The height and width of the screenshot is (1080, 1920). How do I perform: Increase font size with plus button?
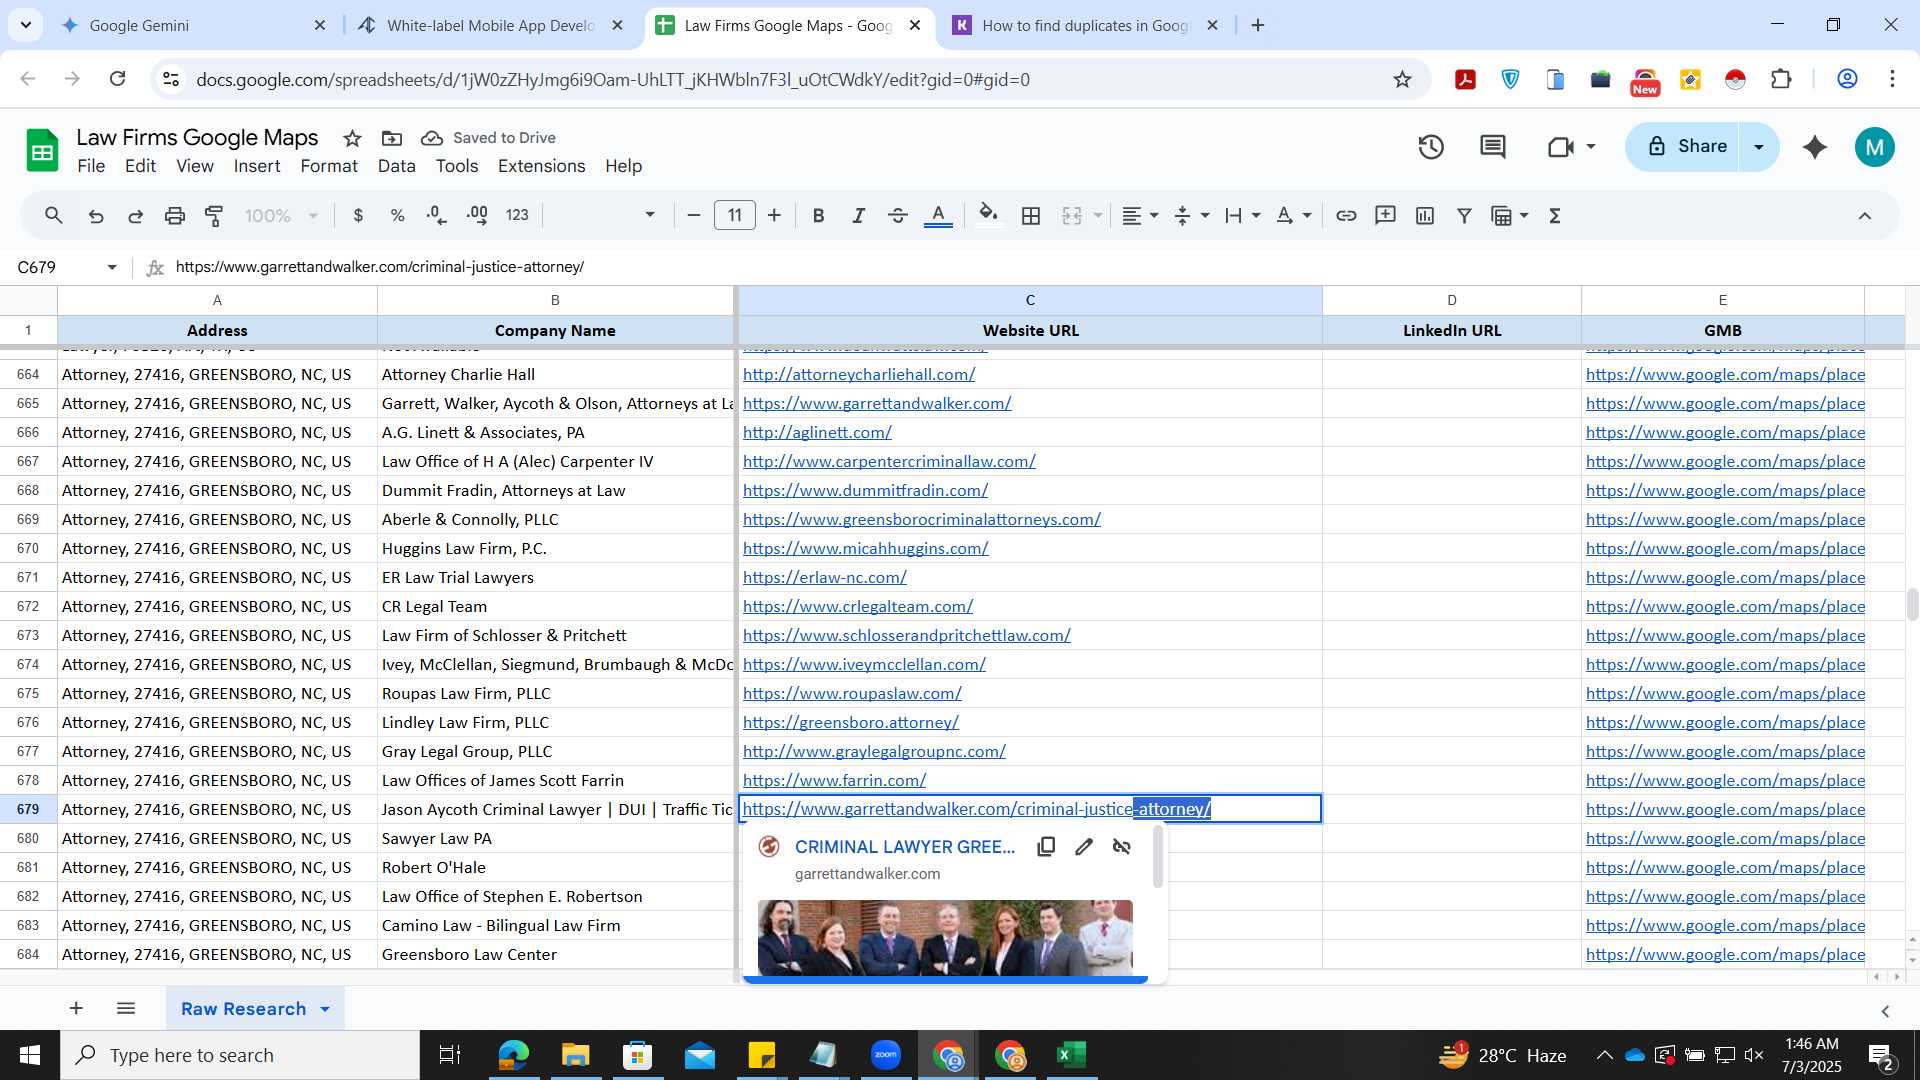pyautogui.click(x=774, y=216)
